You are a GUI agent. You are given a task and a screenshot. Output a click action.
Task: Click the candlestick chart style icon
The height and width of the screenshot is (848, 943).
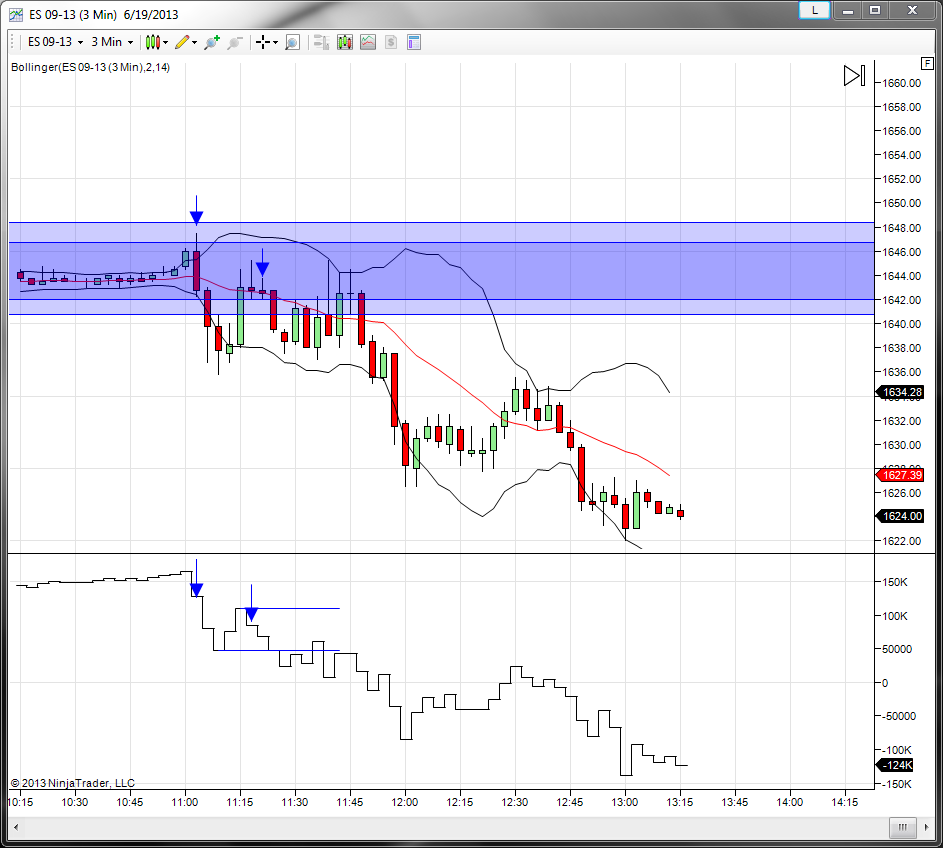[x=153, y=42]
